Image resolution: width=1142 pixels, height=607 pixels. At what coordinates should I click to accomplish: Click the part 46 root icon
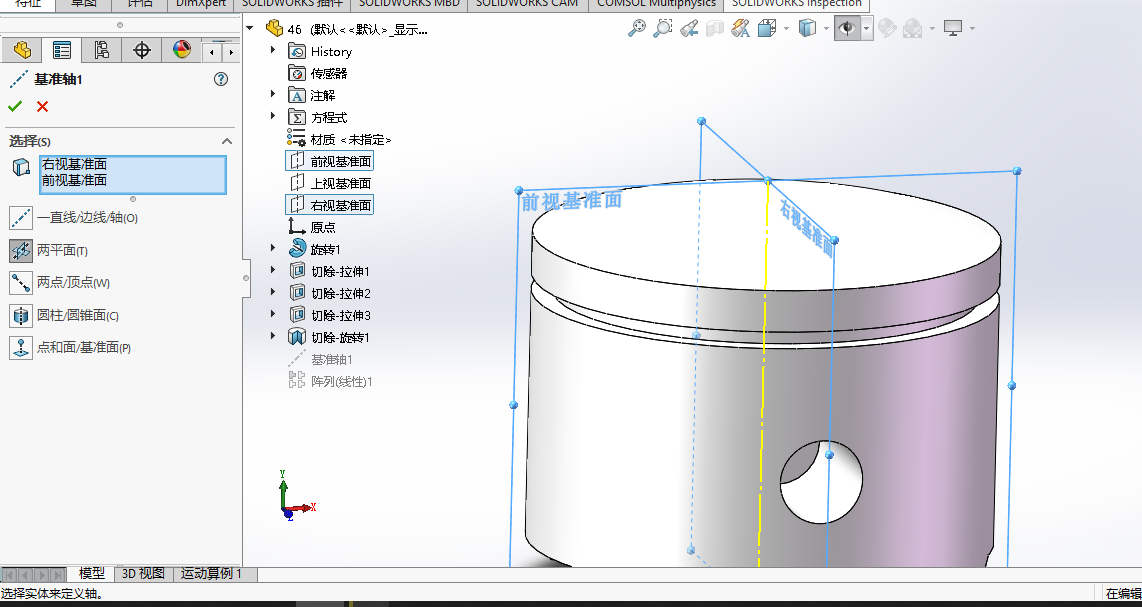click(274, 29)
